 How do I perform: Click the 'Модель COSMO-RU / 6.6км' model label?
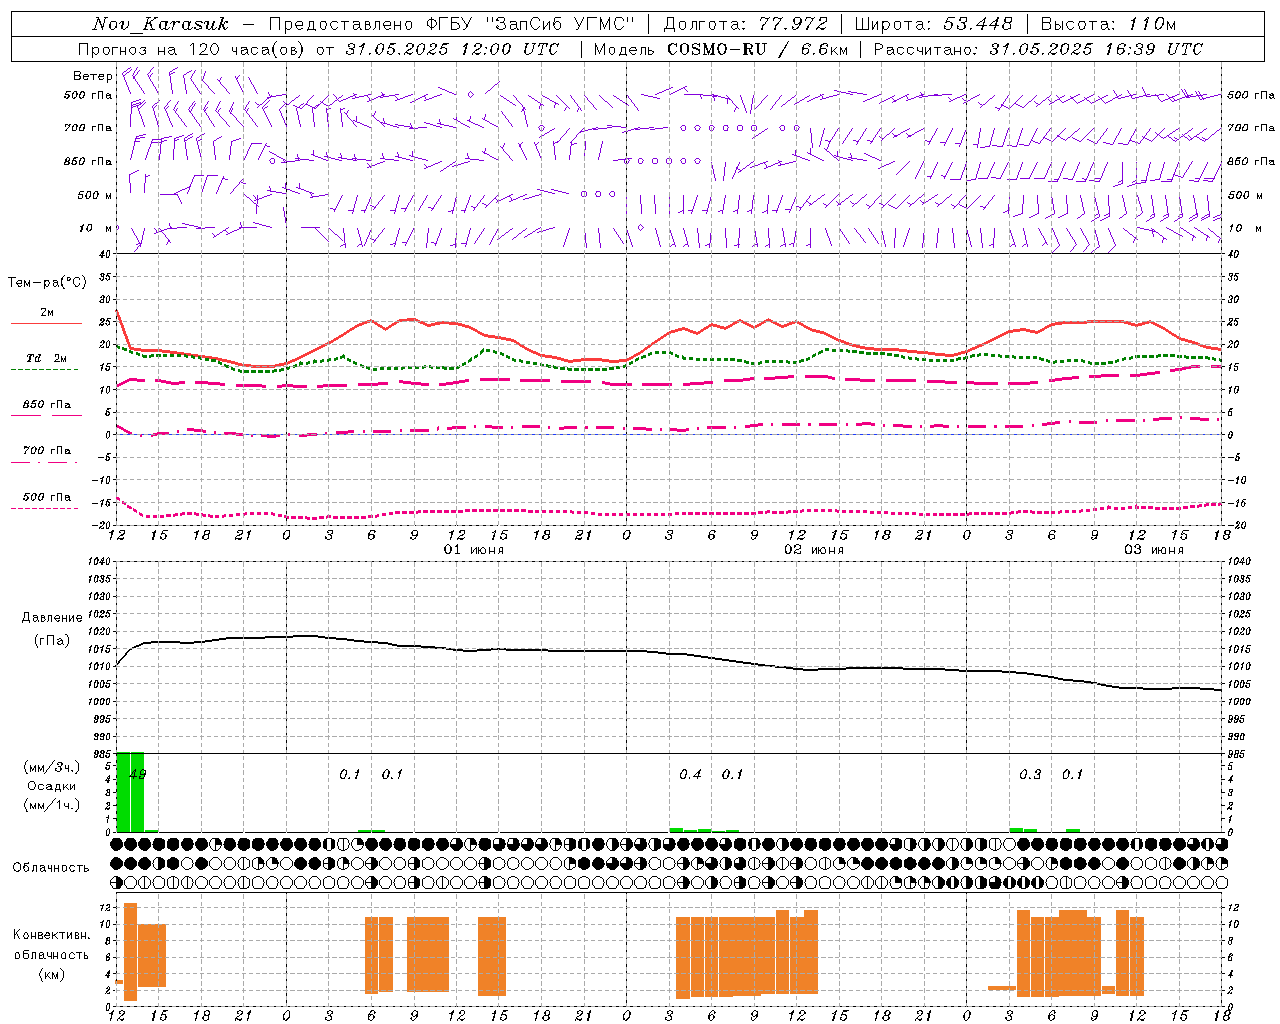(721, 49)
